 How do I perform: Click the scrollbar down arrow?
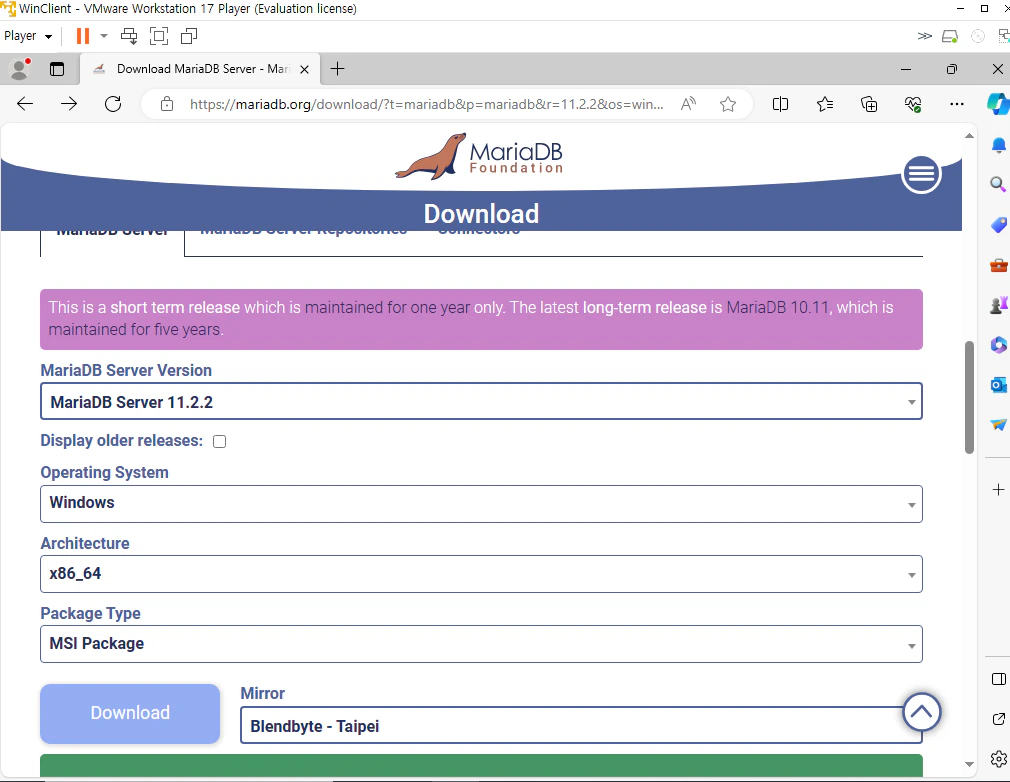(969, 764)
